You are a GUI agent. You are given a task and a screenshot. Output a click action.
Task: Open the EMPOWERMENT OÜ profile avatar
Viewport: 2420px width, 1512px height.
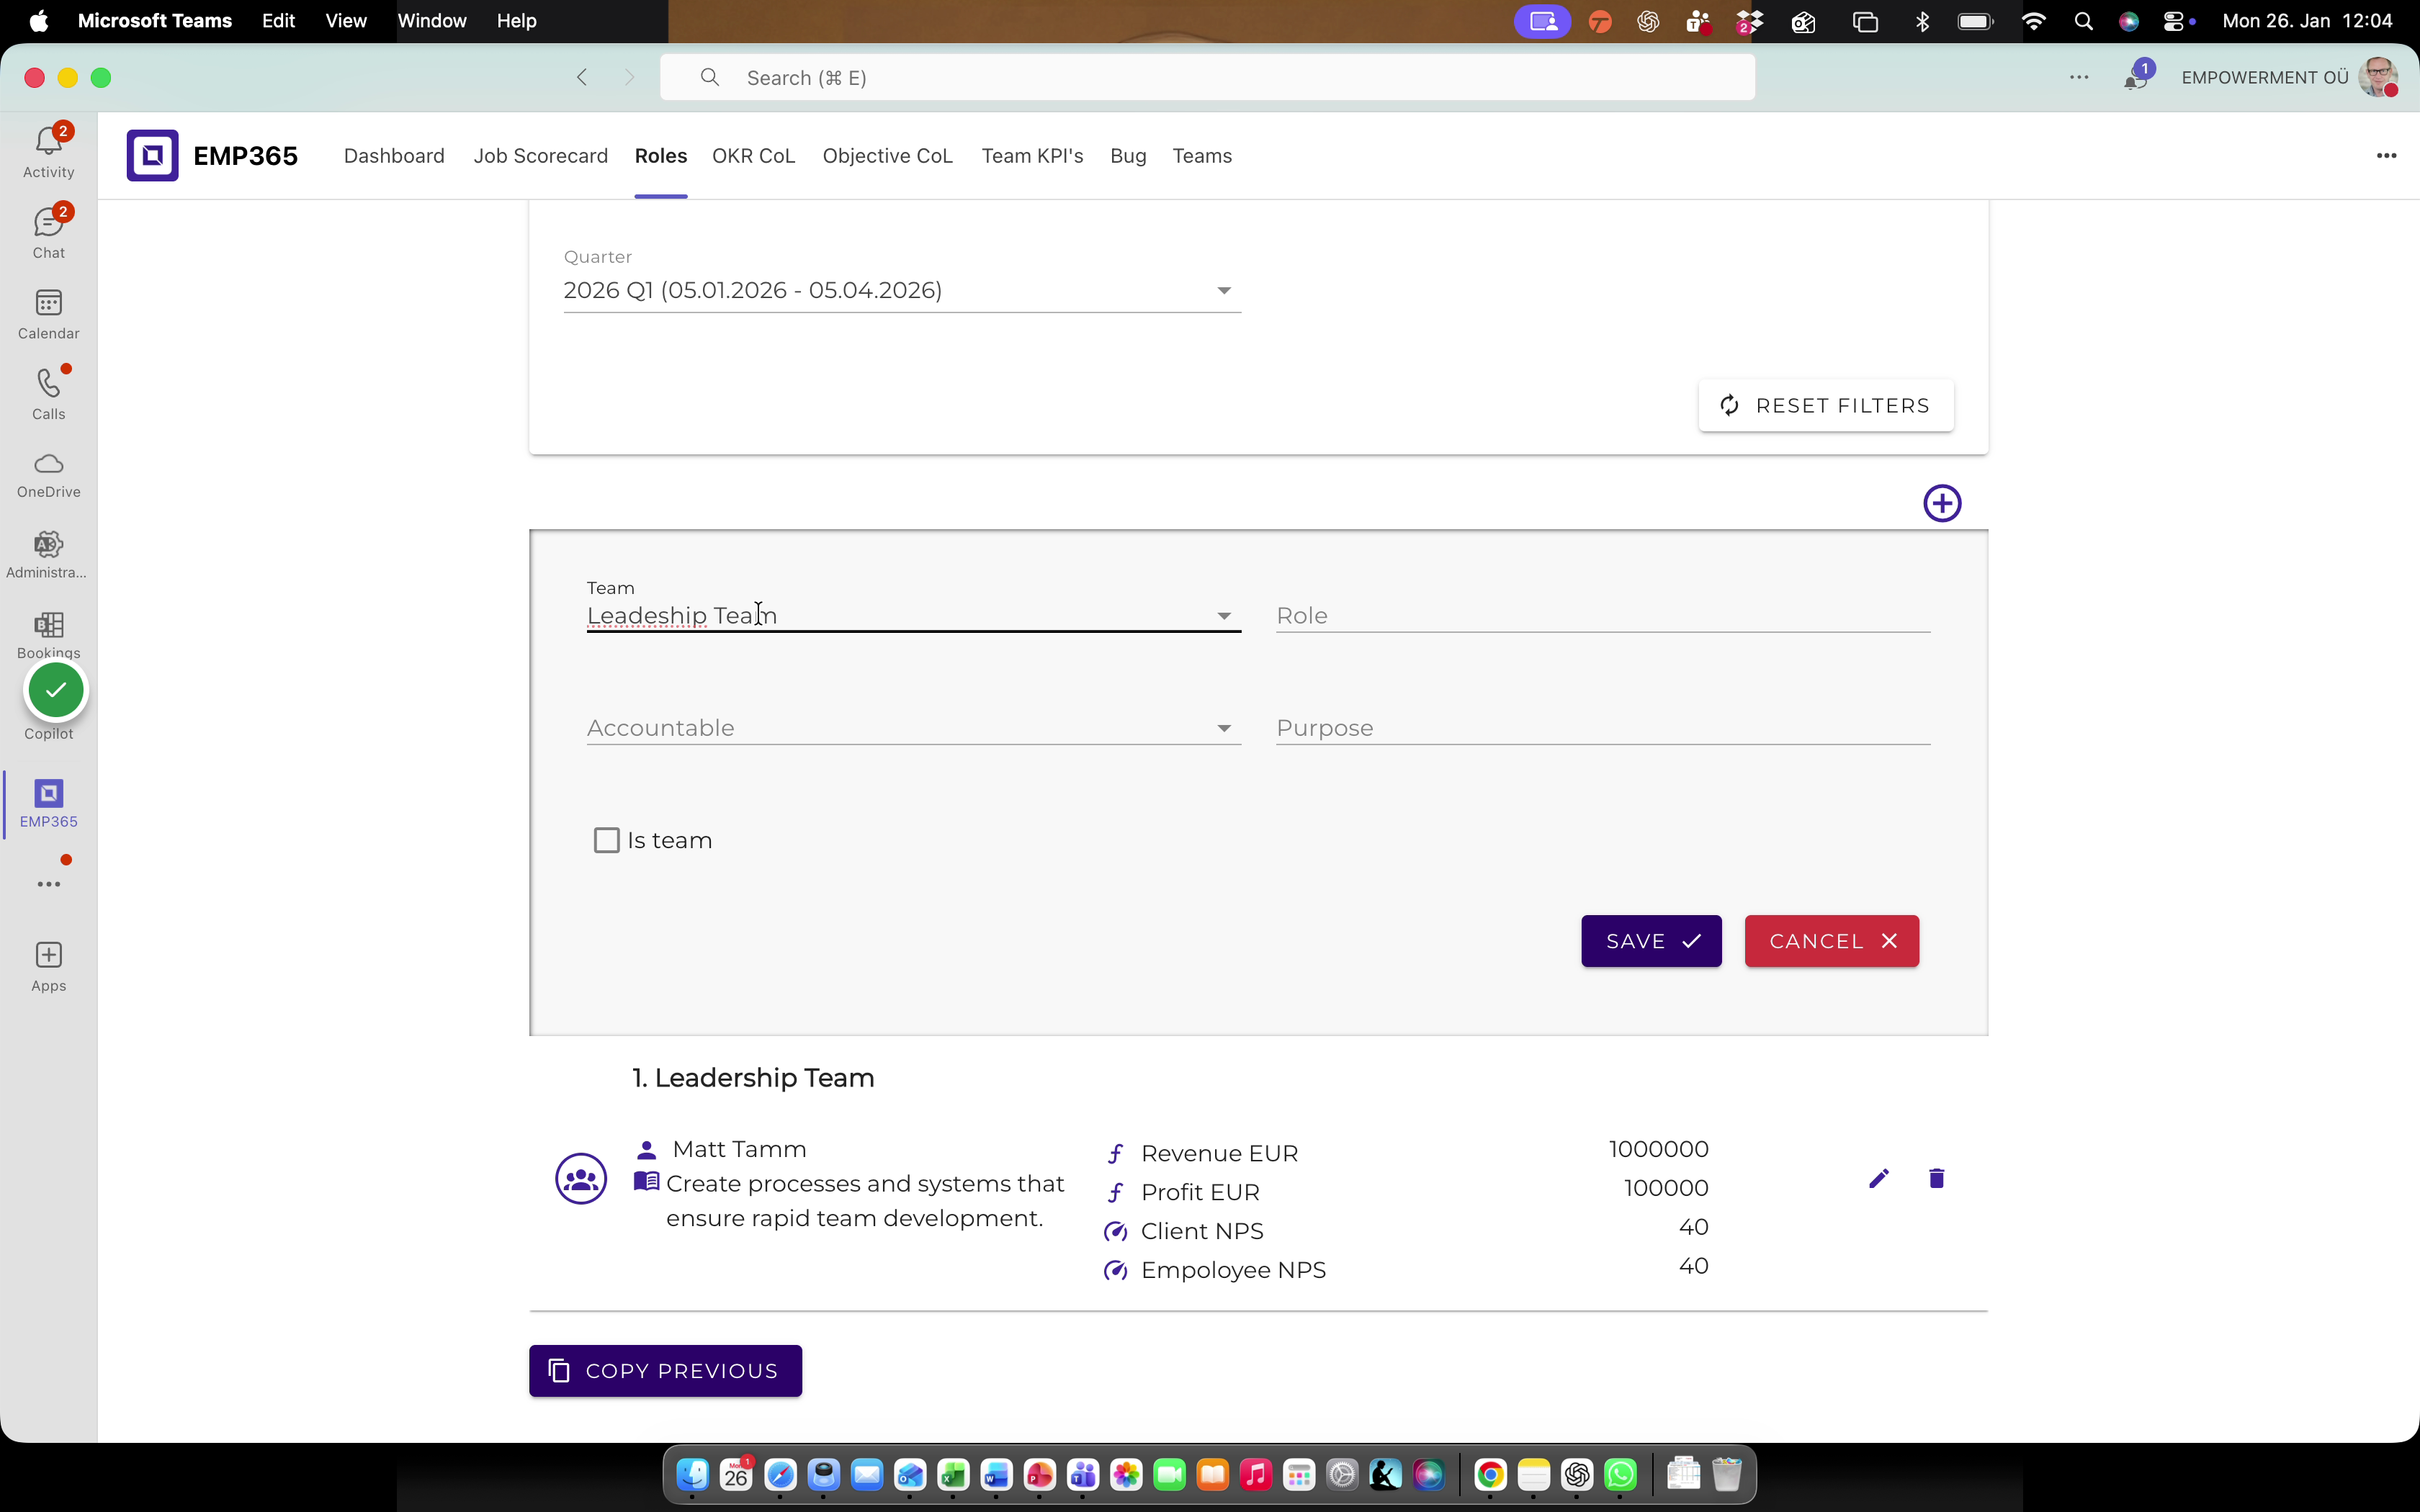(2378, 77)
